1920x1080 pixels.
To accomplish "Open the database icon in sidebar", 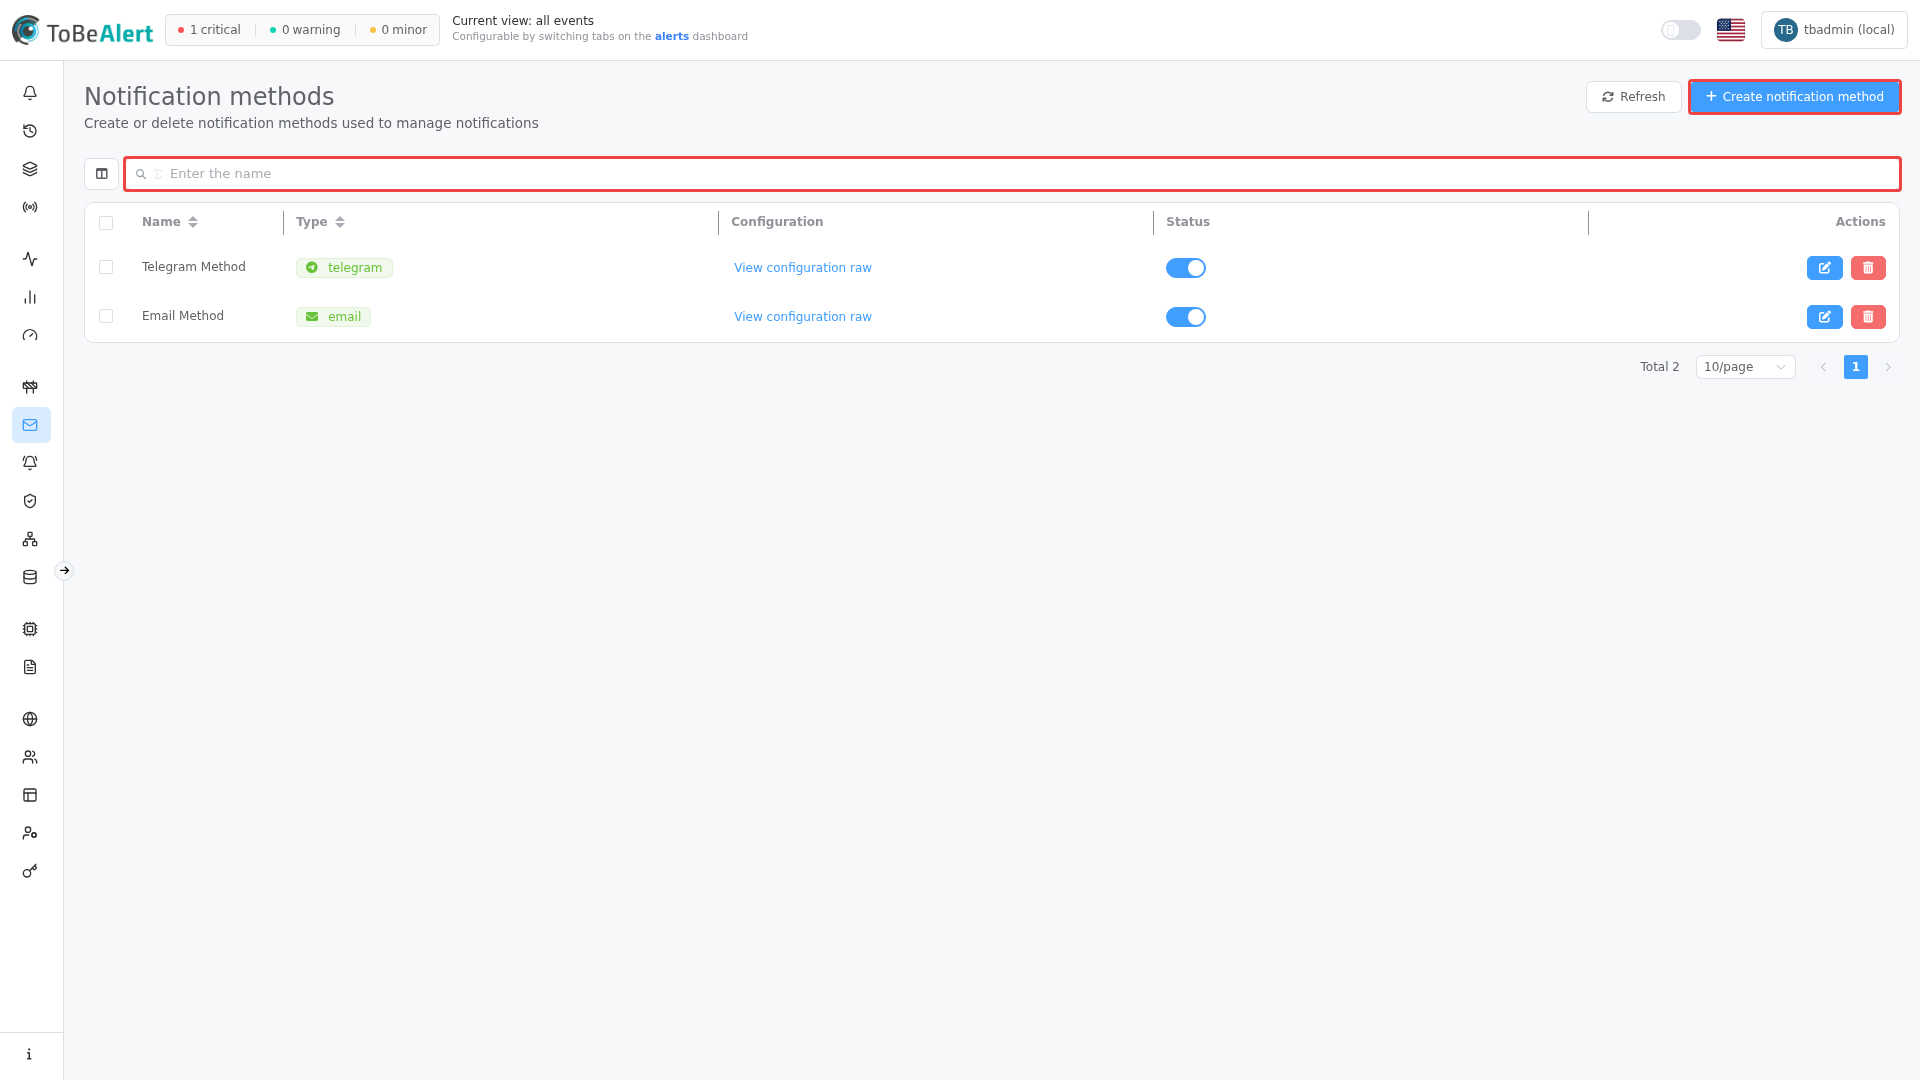I will (x=30, y=577).
